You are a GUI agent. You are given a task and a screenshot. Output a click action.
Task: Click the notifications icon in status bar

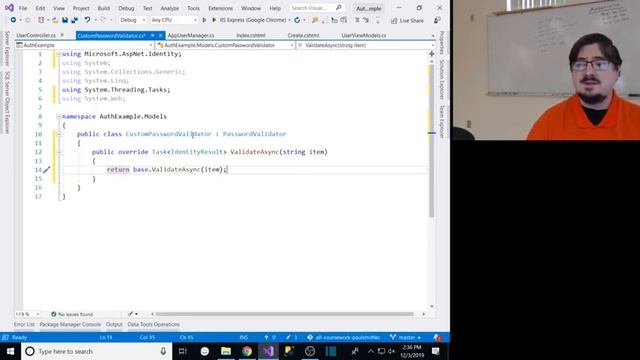[438, 338]
